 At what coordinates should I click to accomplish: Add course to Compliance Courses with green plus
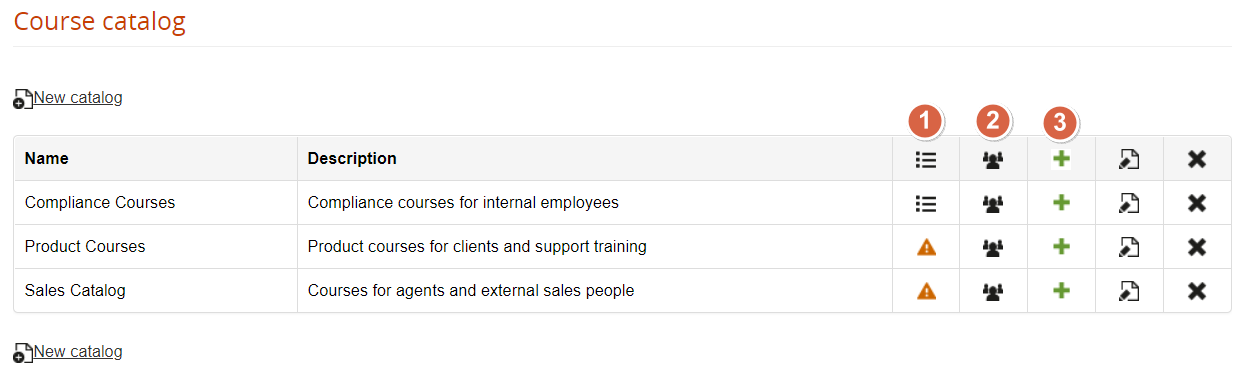tap(1061, 203)
